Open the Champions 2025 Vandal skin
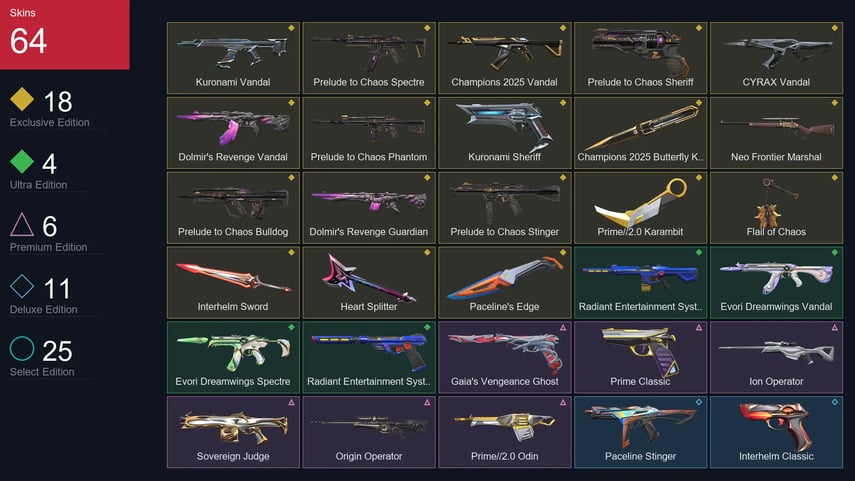Image resolution: width=855 pixels, height=481 pixels. coord(505,58)
